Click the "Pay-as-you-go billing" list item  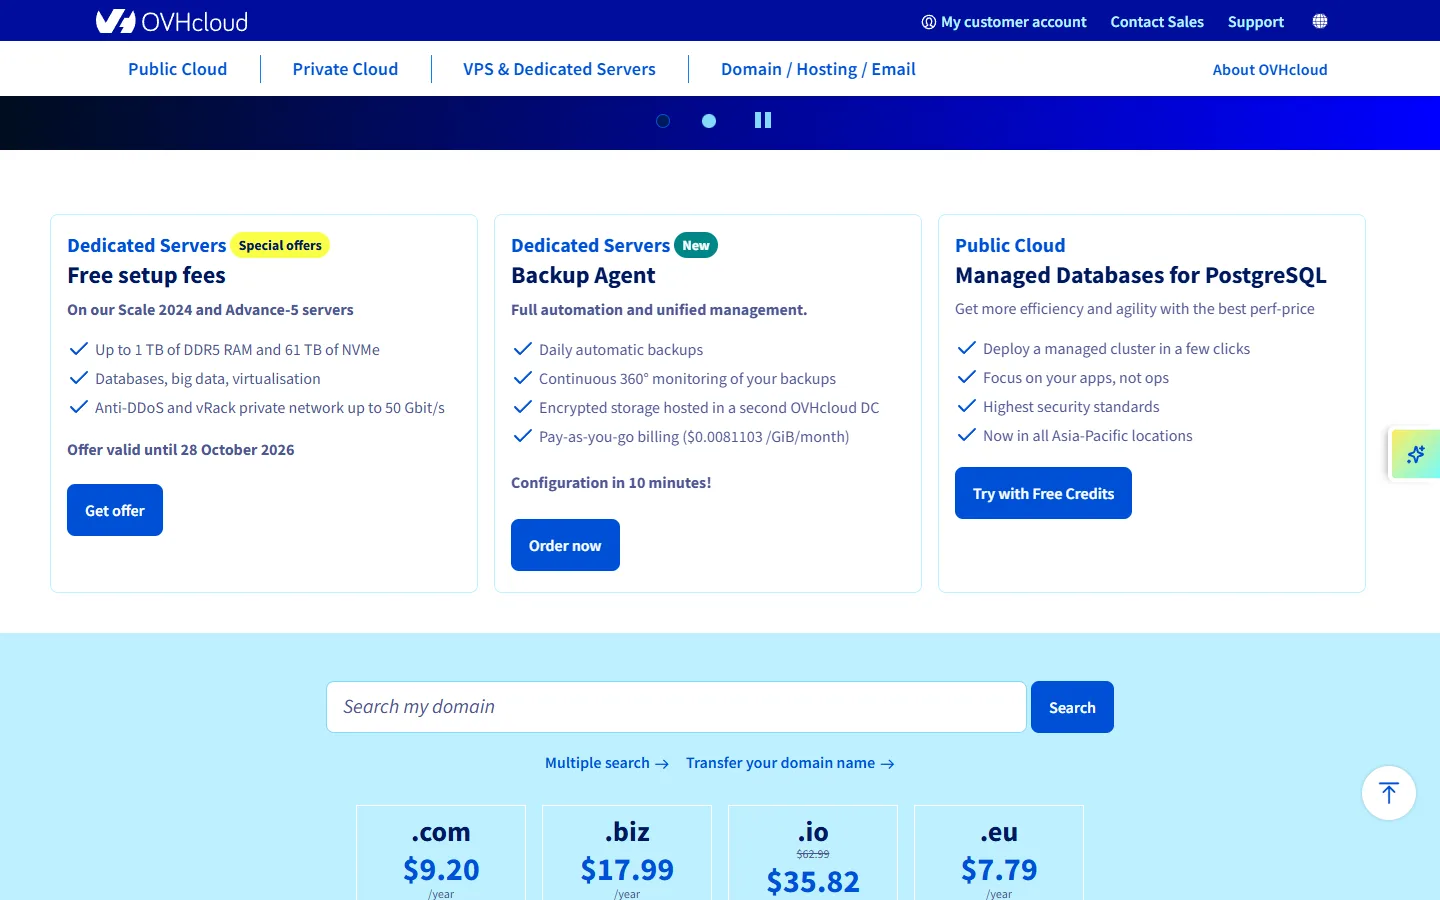[x=694, y=437]
